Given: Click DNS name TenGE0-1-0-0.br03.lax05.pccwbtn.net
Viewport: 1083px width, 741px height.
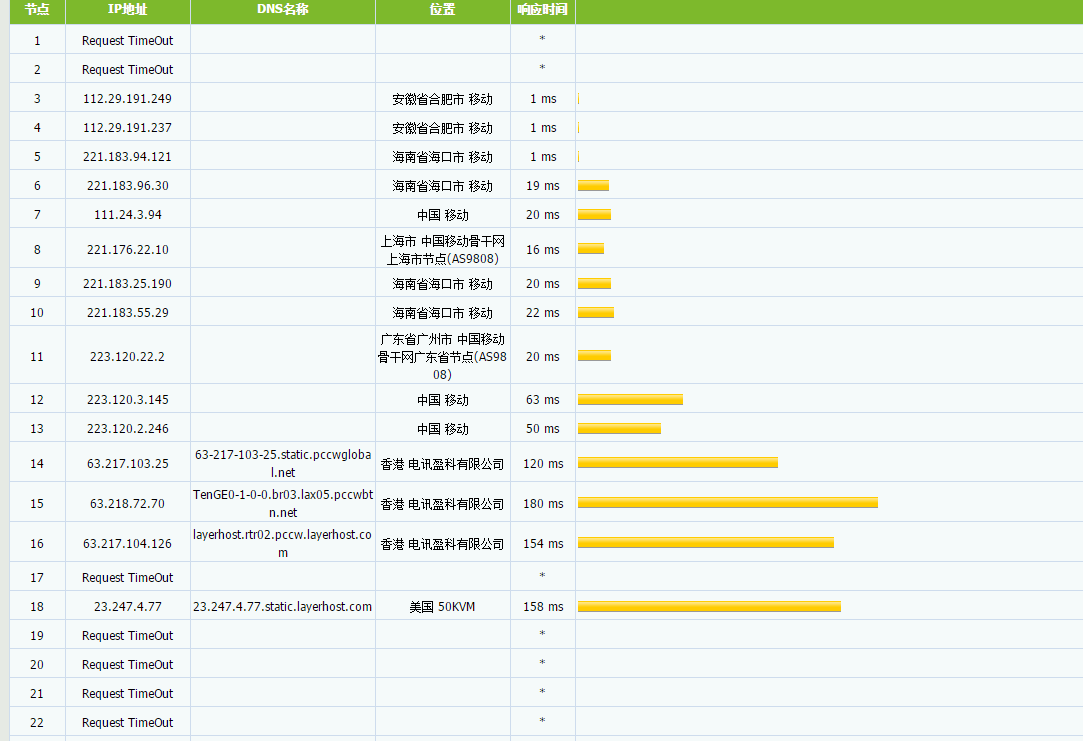Looking at the screenshot, I should pyautogui.click(x=283, y=503).
